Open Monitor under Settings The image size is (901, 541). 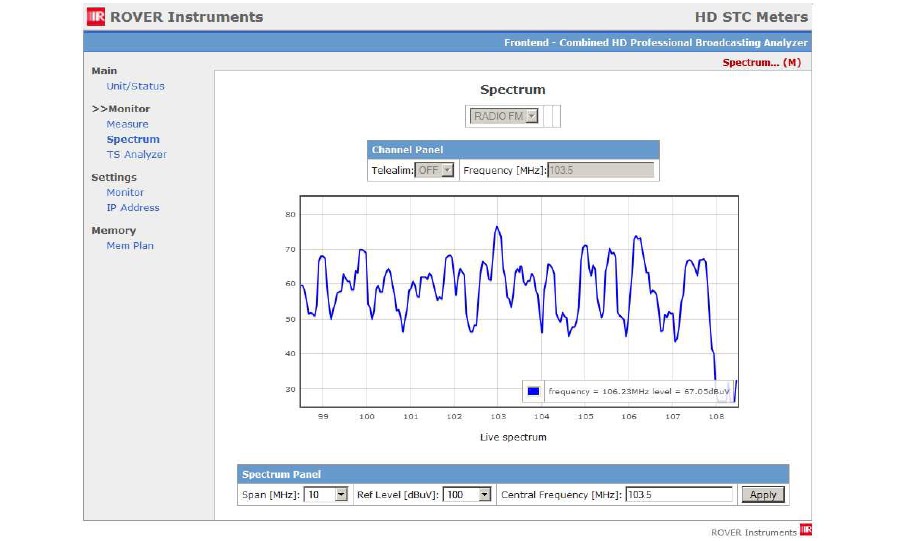click(125, 193)
